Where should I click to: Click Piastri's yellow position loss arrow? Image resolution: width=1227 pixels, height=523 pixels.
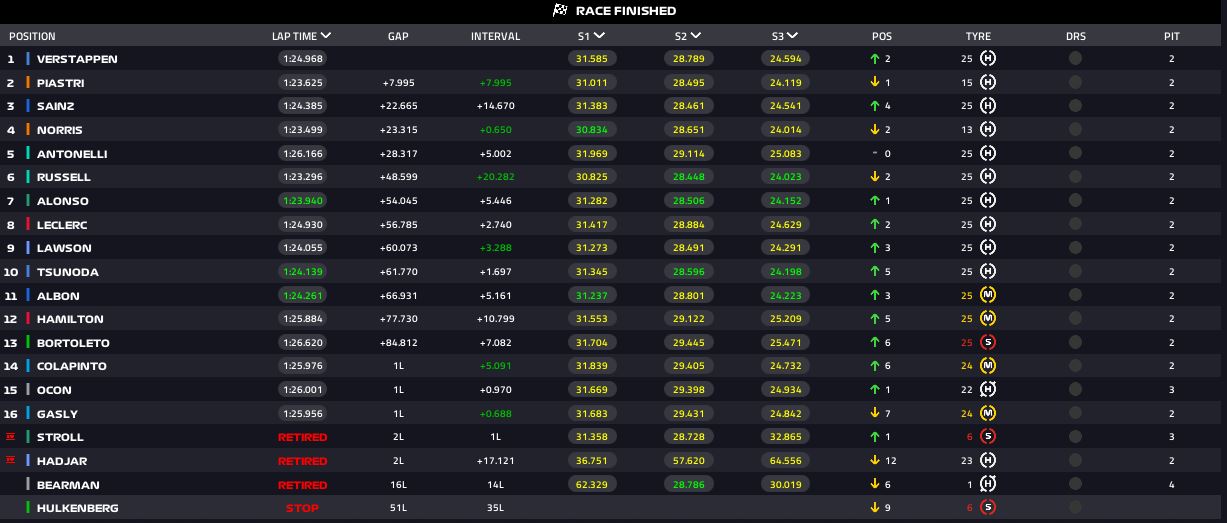tap(875, 83)
